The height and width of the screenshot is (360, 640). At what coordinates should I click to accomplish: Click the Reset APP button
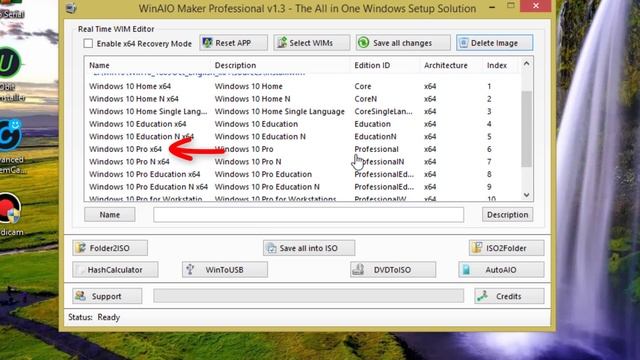pyautogui.click(x=233, y=43)
